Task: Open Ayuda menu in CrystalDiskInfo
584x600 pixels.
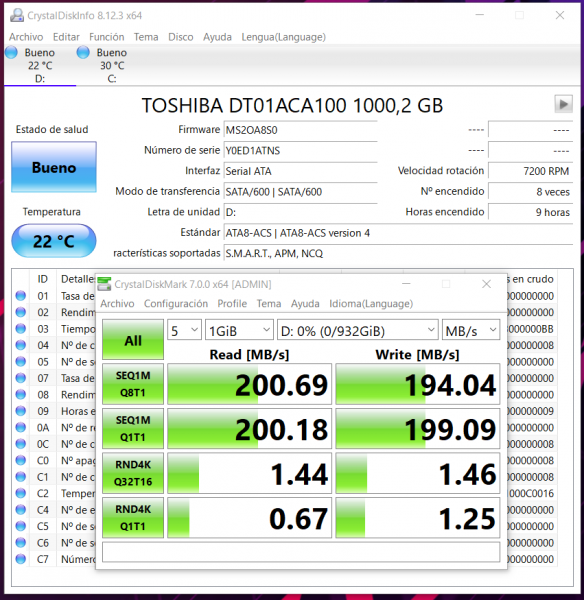Action: click(217, 37)
